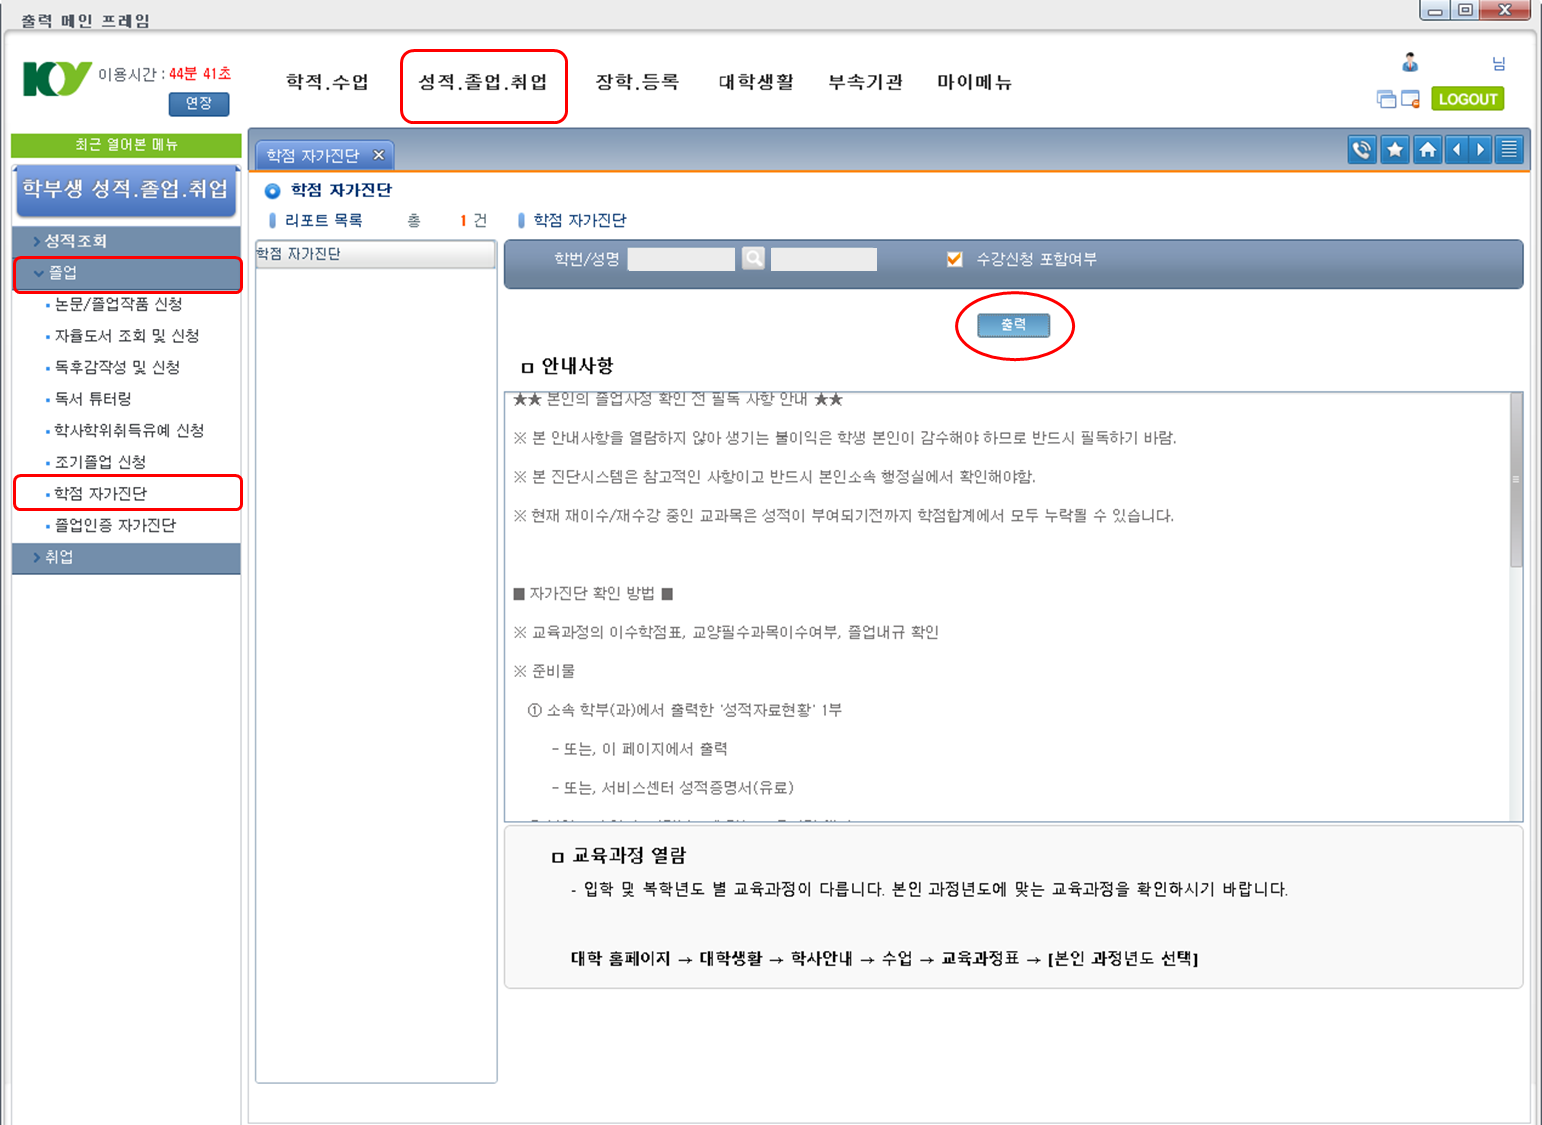The image size is (1542, 1125).
Task: Add this page to favorites via star icon
Action: tap(1394, 150)
